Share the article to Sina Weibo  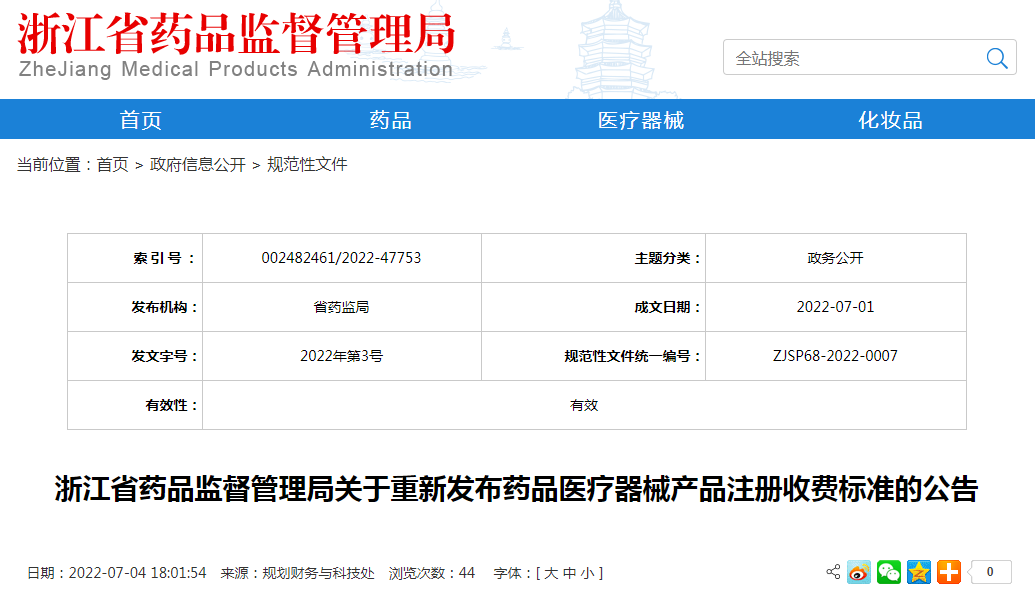pos(858,572)
